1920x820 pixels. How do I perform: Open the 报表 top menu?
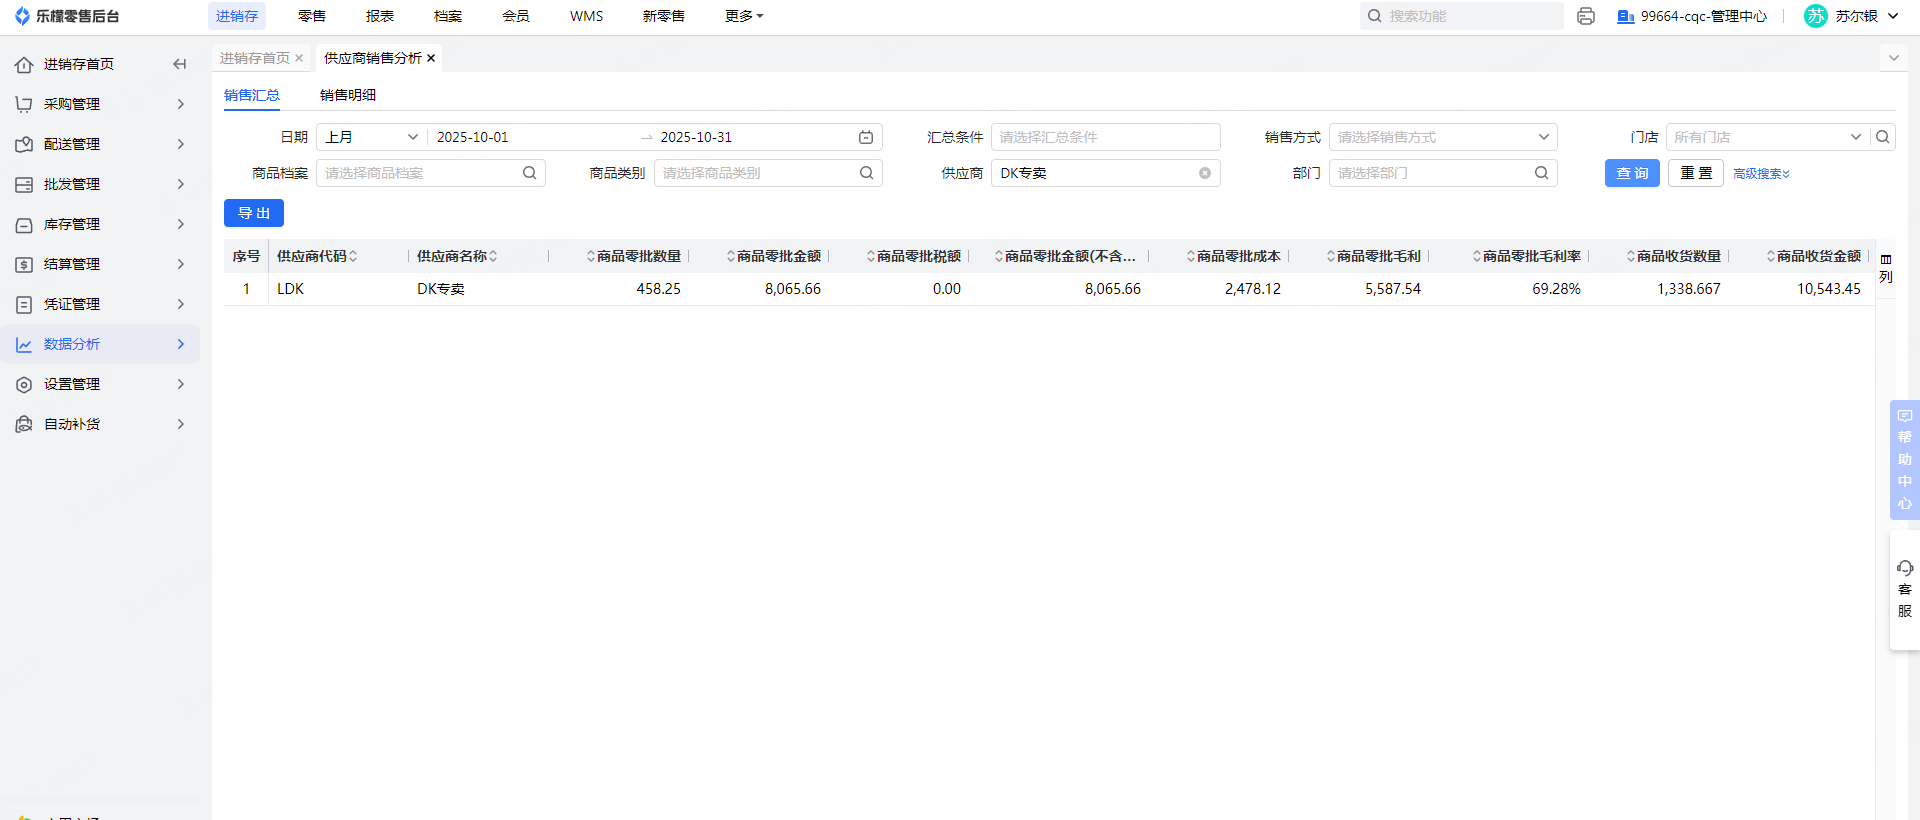[380, 16]
